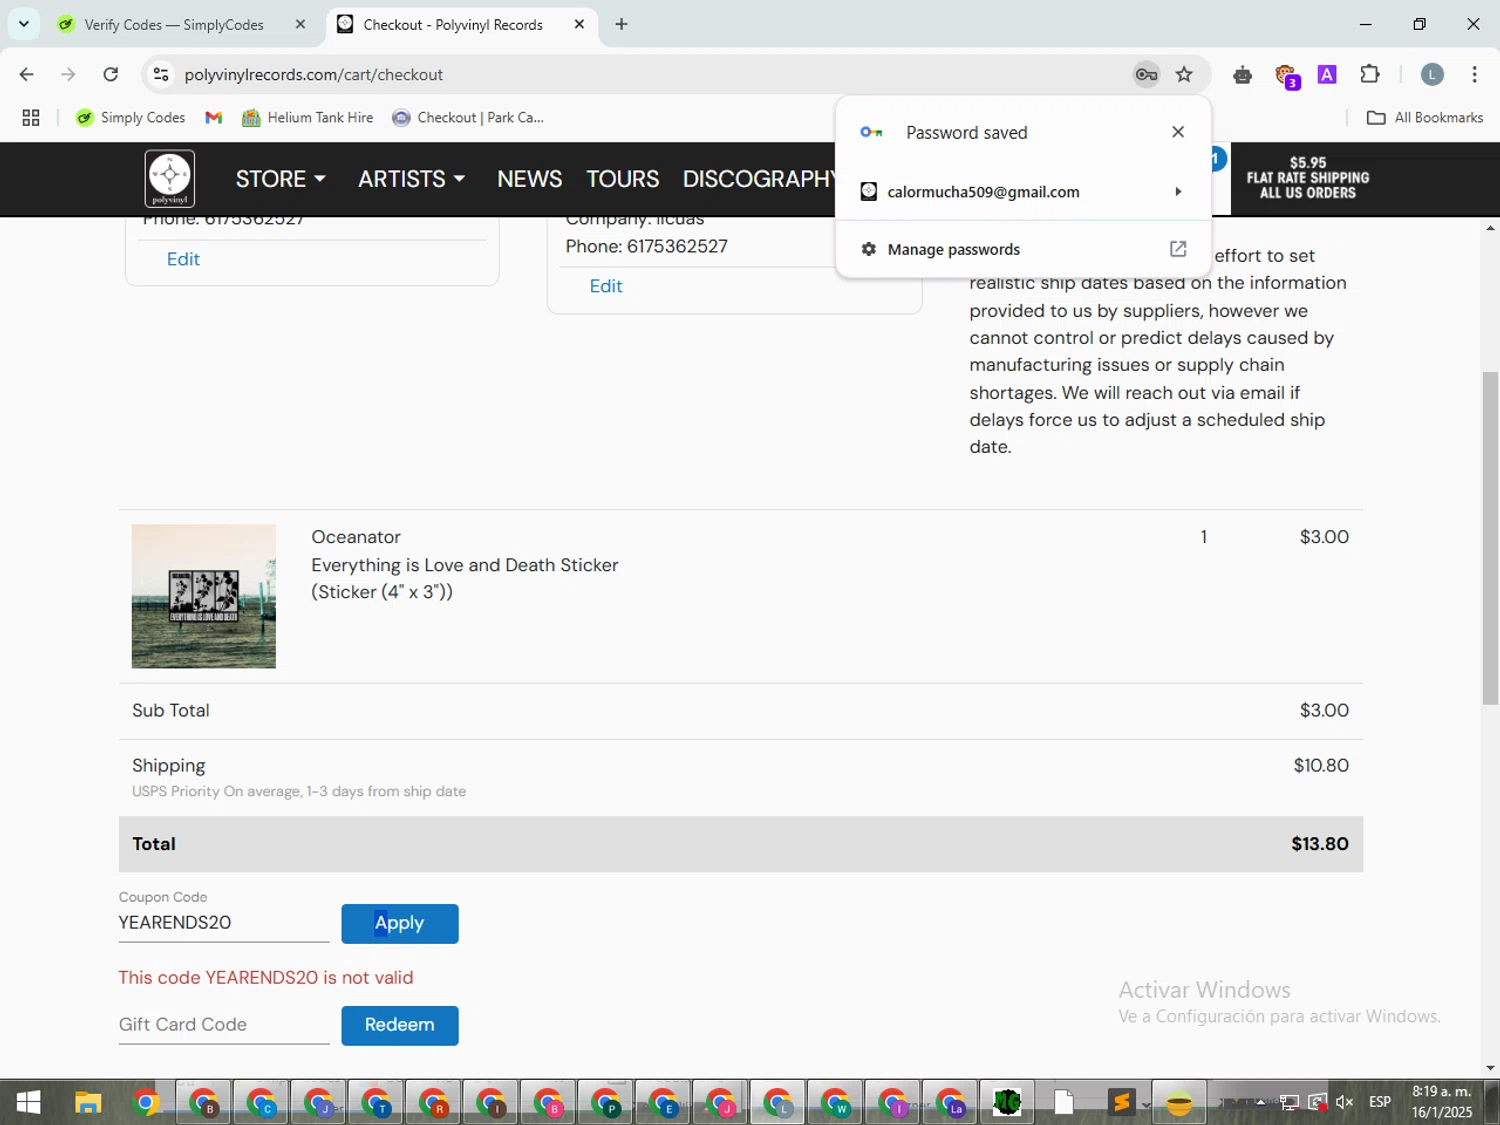Redeem the gift card code
This screenshot has height=1125, width=1500.
(x=400, y=1025)
